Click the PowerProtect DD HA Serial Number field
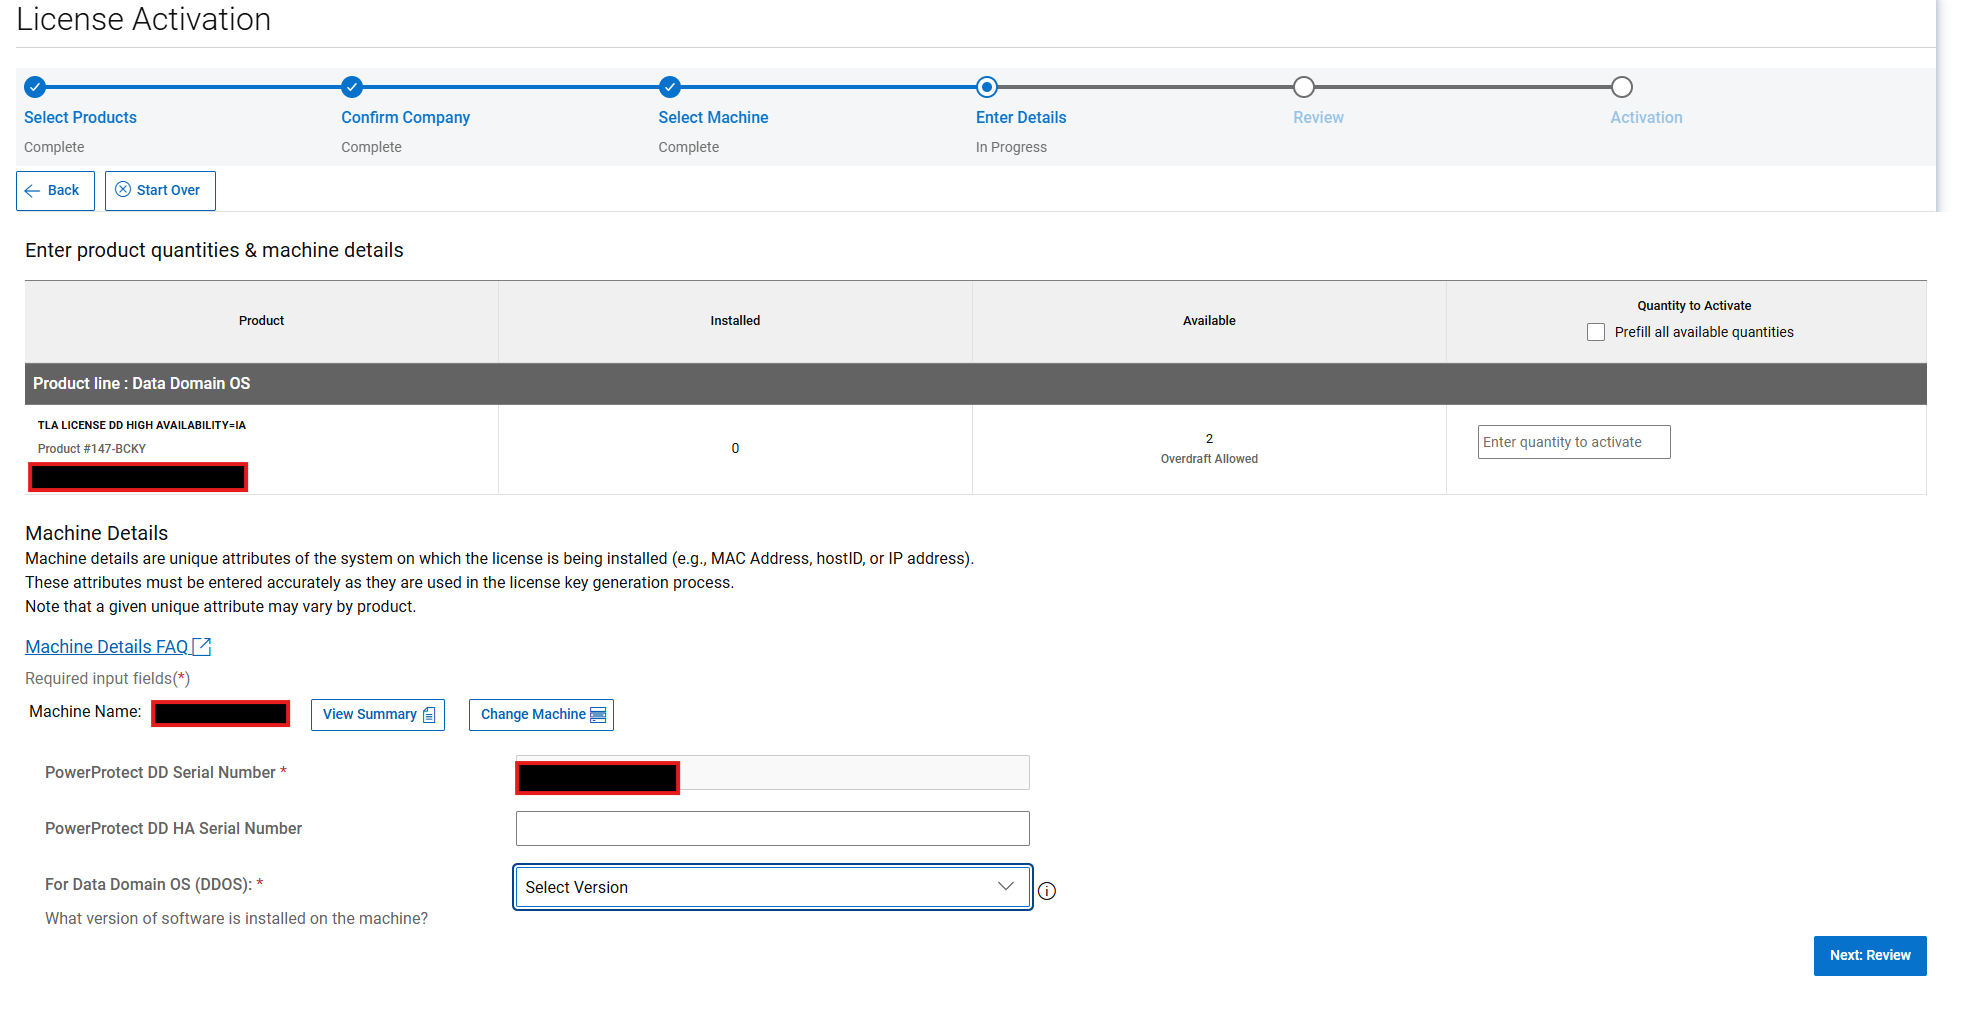1970x1032 pixels. 771,828
